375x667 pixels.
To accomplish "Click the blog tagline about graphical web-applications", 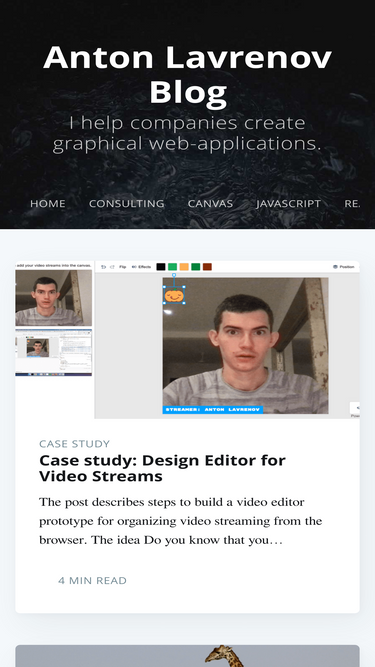I will 188,134.
